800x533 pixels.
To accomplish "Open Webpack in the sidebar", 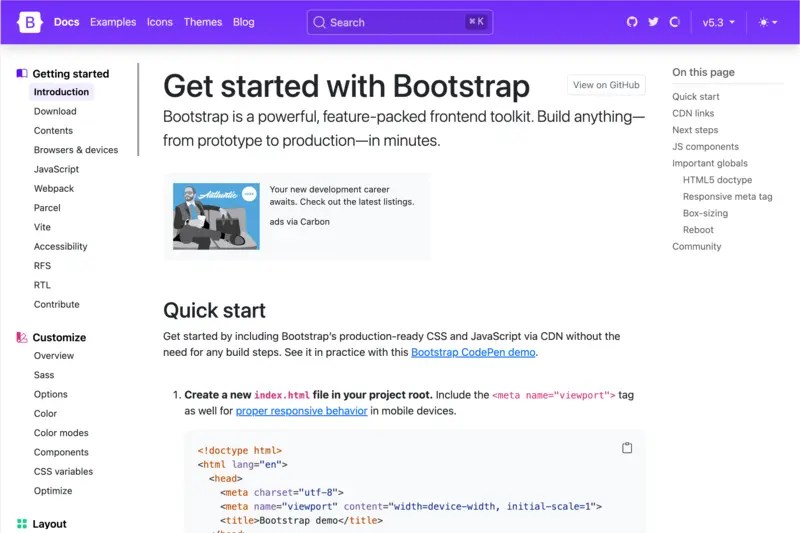I will coord(54,189).
